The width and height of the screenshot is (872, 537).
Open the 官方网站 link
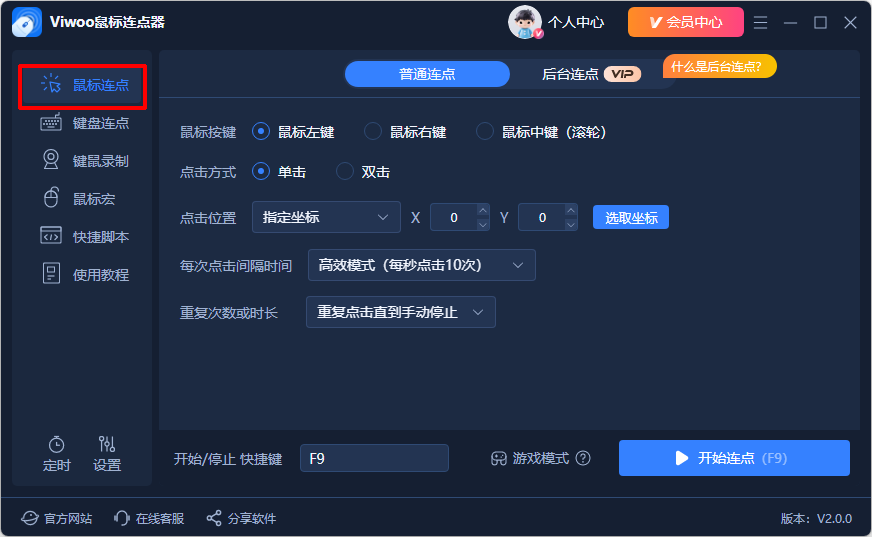(68, 519)
